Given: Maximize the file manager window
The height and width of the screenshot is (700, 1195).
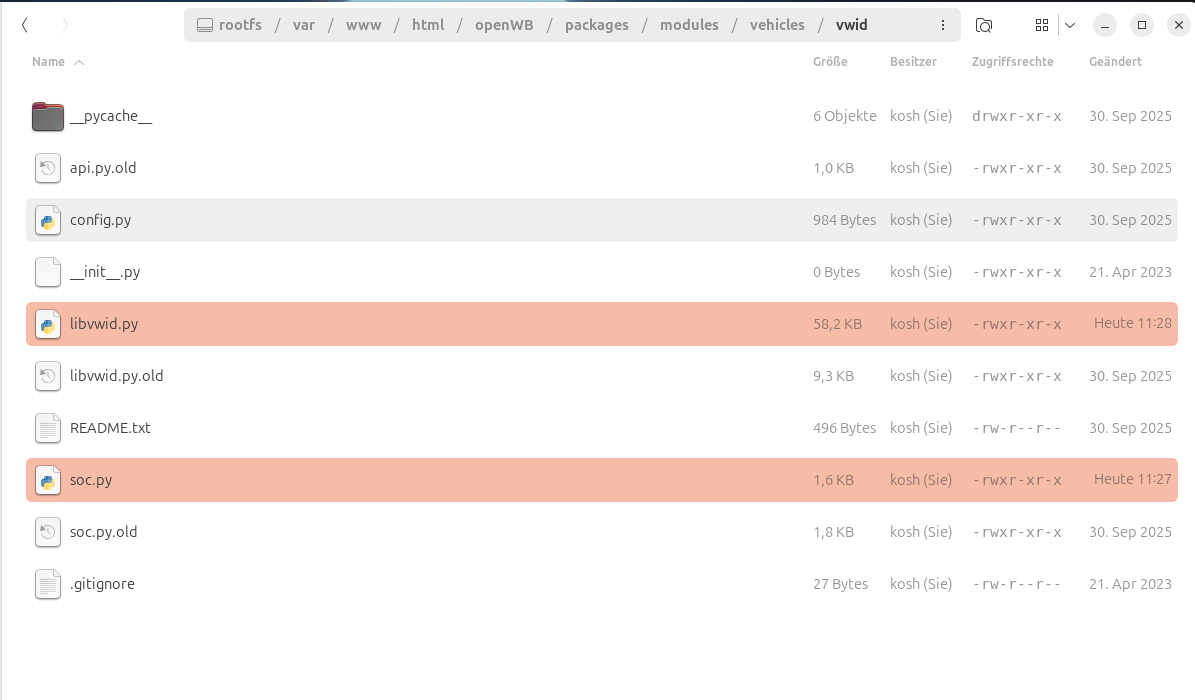Looking at the screenshot, I should coord(1142,25).
